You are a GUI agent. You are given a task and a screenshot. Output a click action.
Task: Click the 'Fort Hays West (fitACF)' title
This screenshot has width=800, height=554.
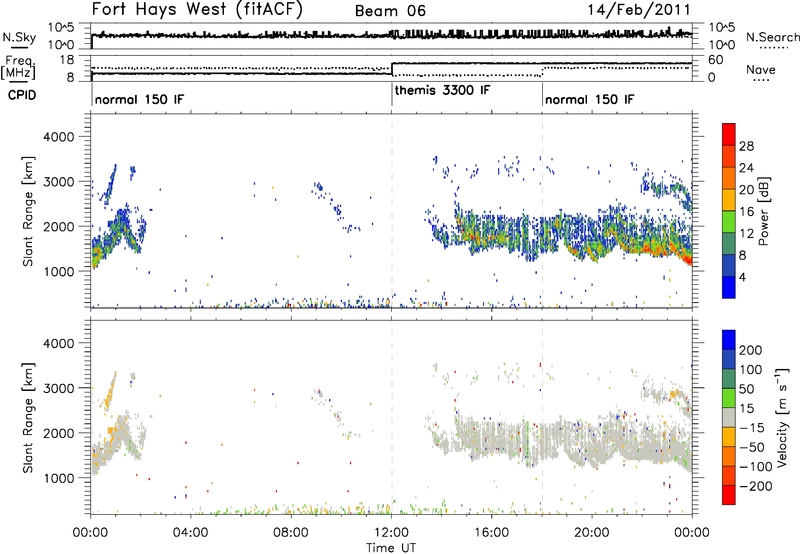(197, 9)
